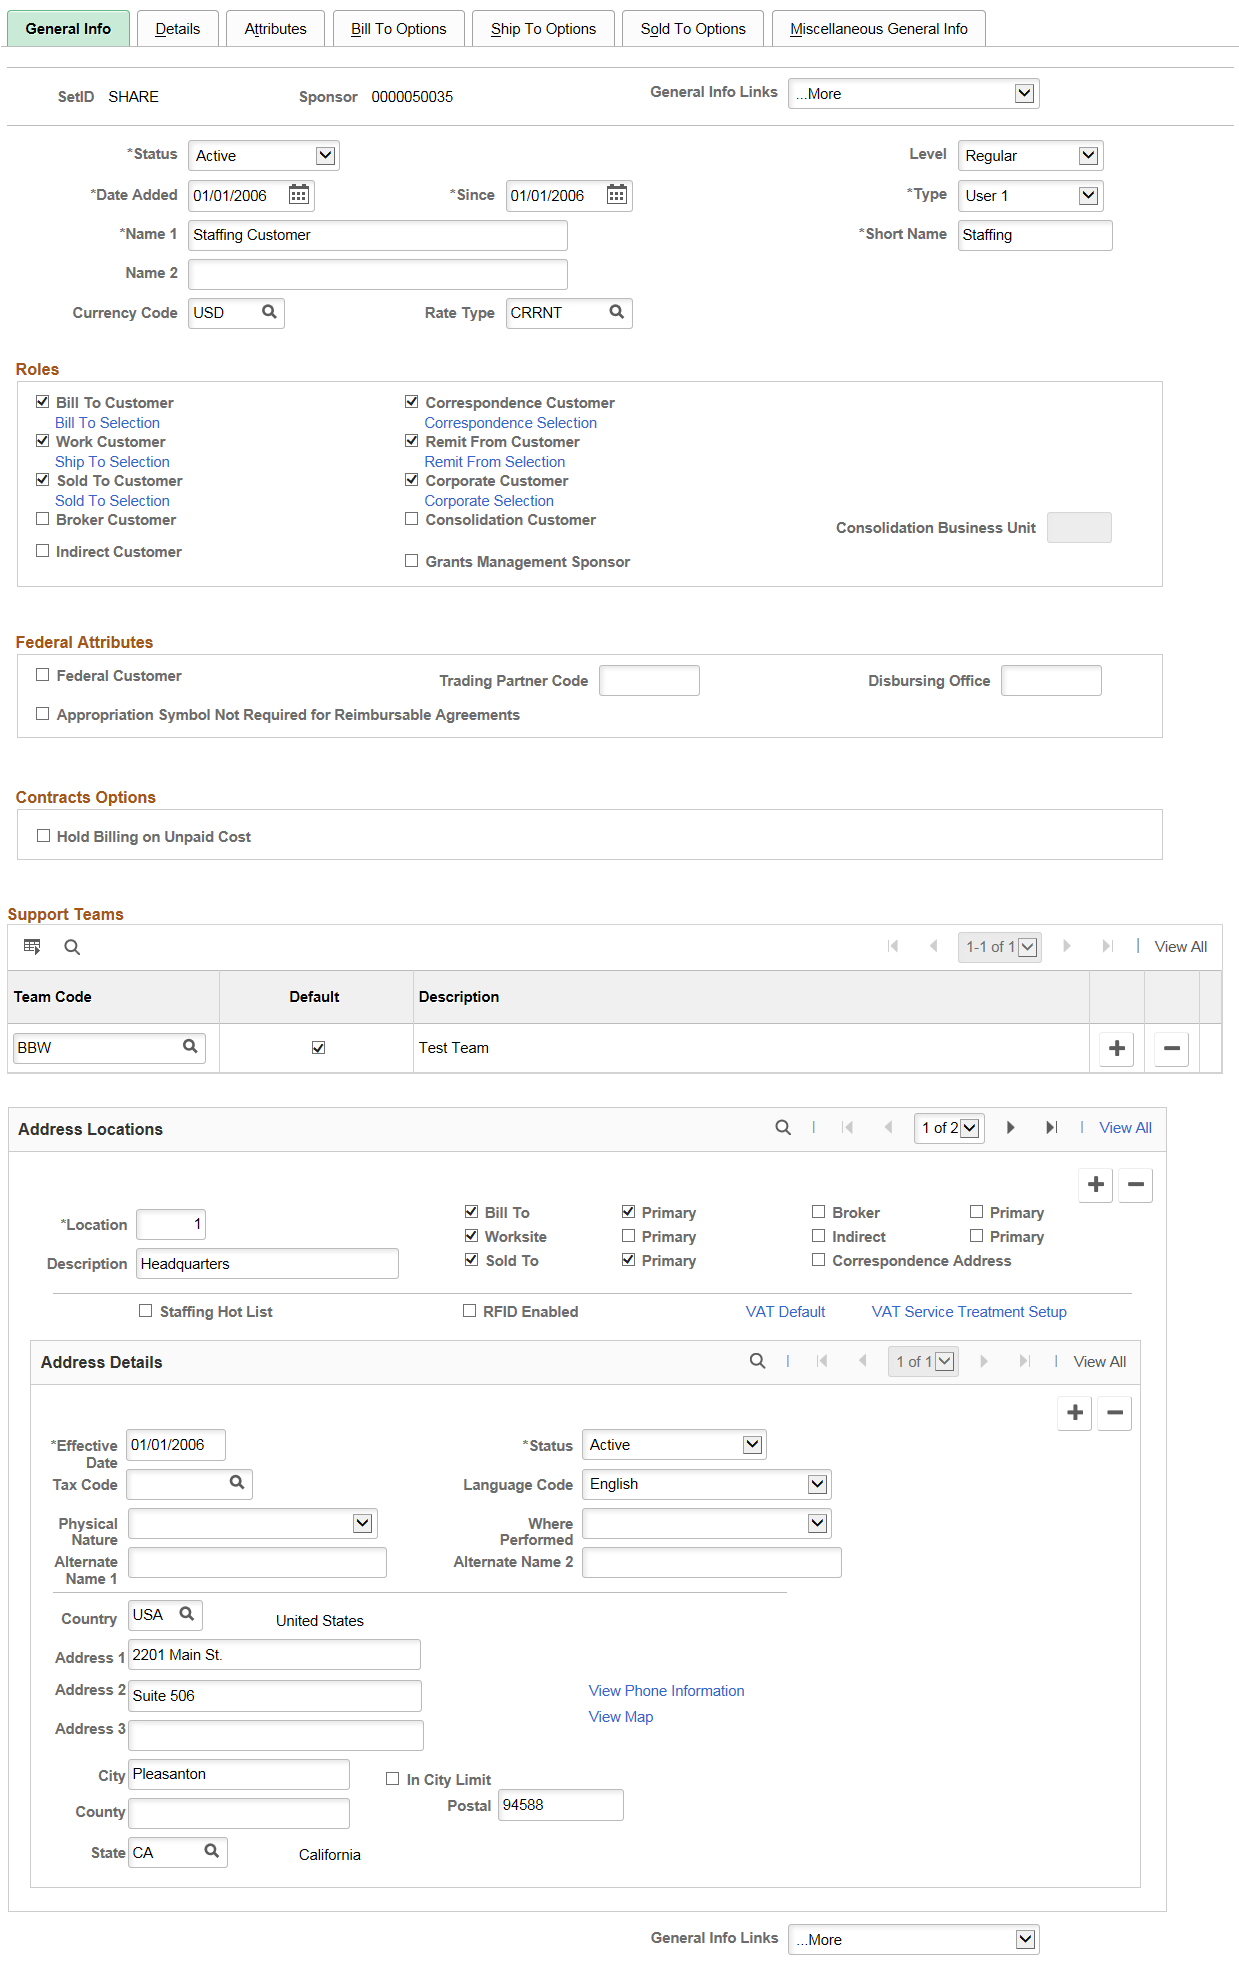Open Miscellaneous General Info tab
Viewport: 1239px width, 1963px height.
tap(878, 28)
